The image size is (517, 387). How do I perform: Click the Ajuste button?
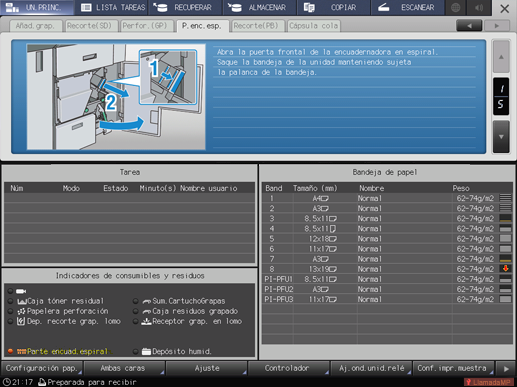(x=206, y=368)
